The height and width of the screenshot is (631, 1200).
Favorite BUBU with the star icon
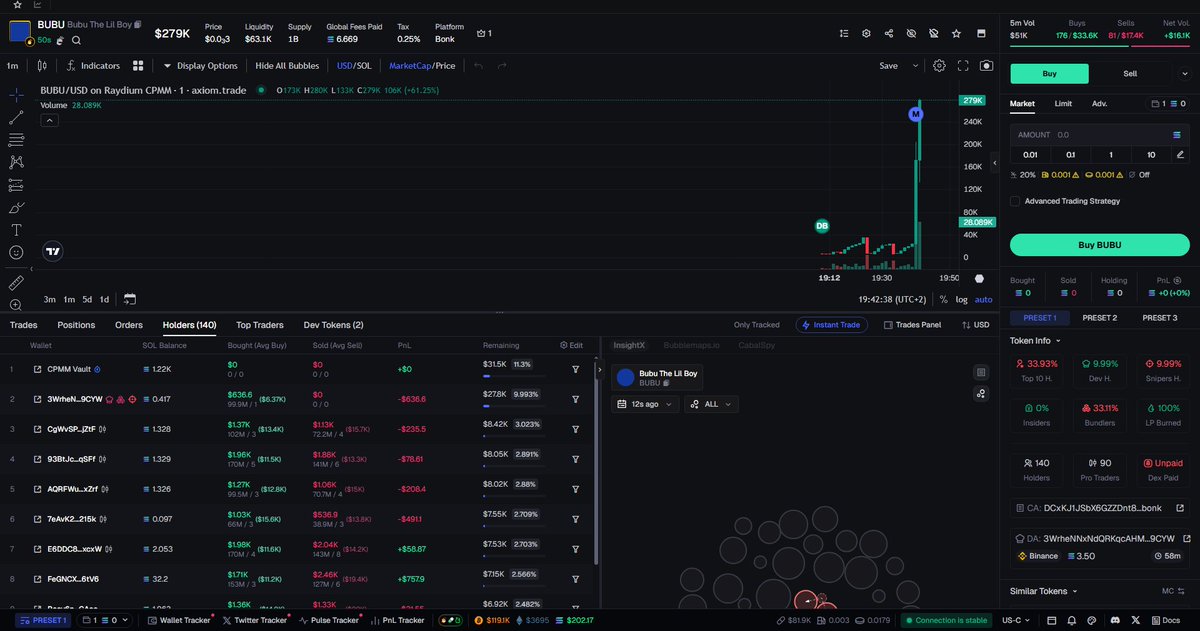(x=957, y=33)
